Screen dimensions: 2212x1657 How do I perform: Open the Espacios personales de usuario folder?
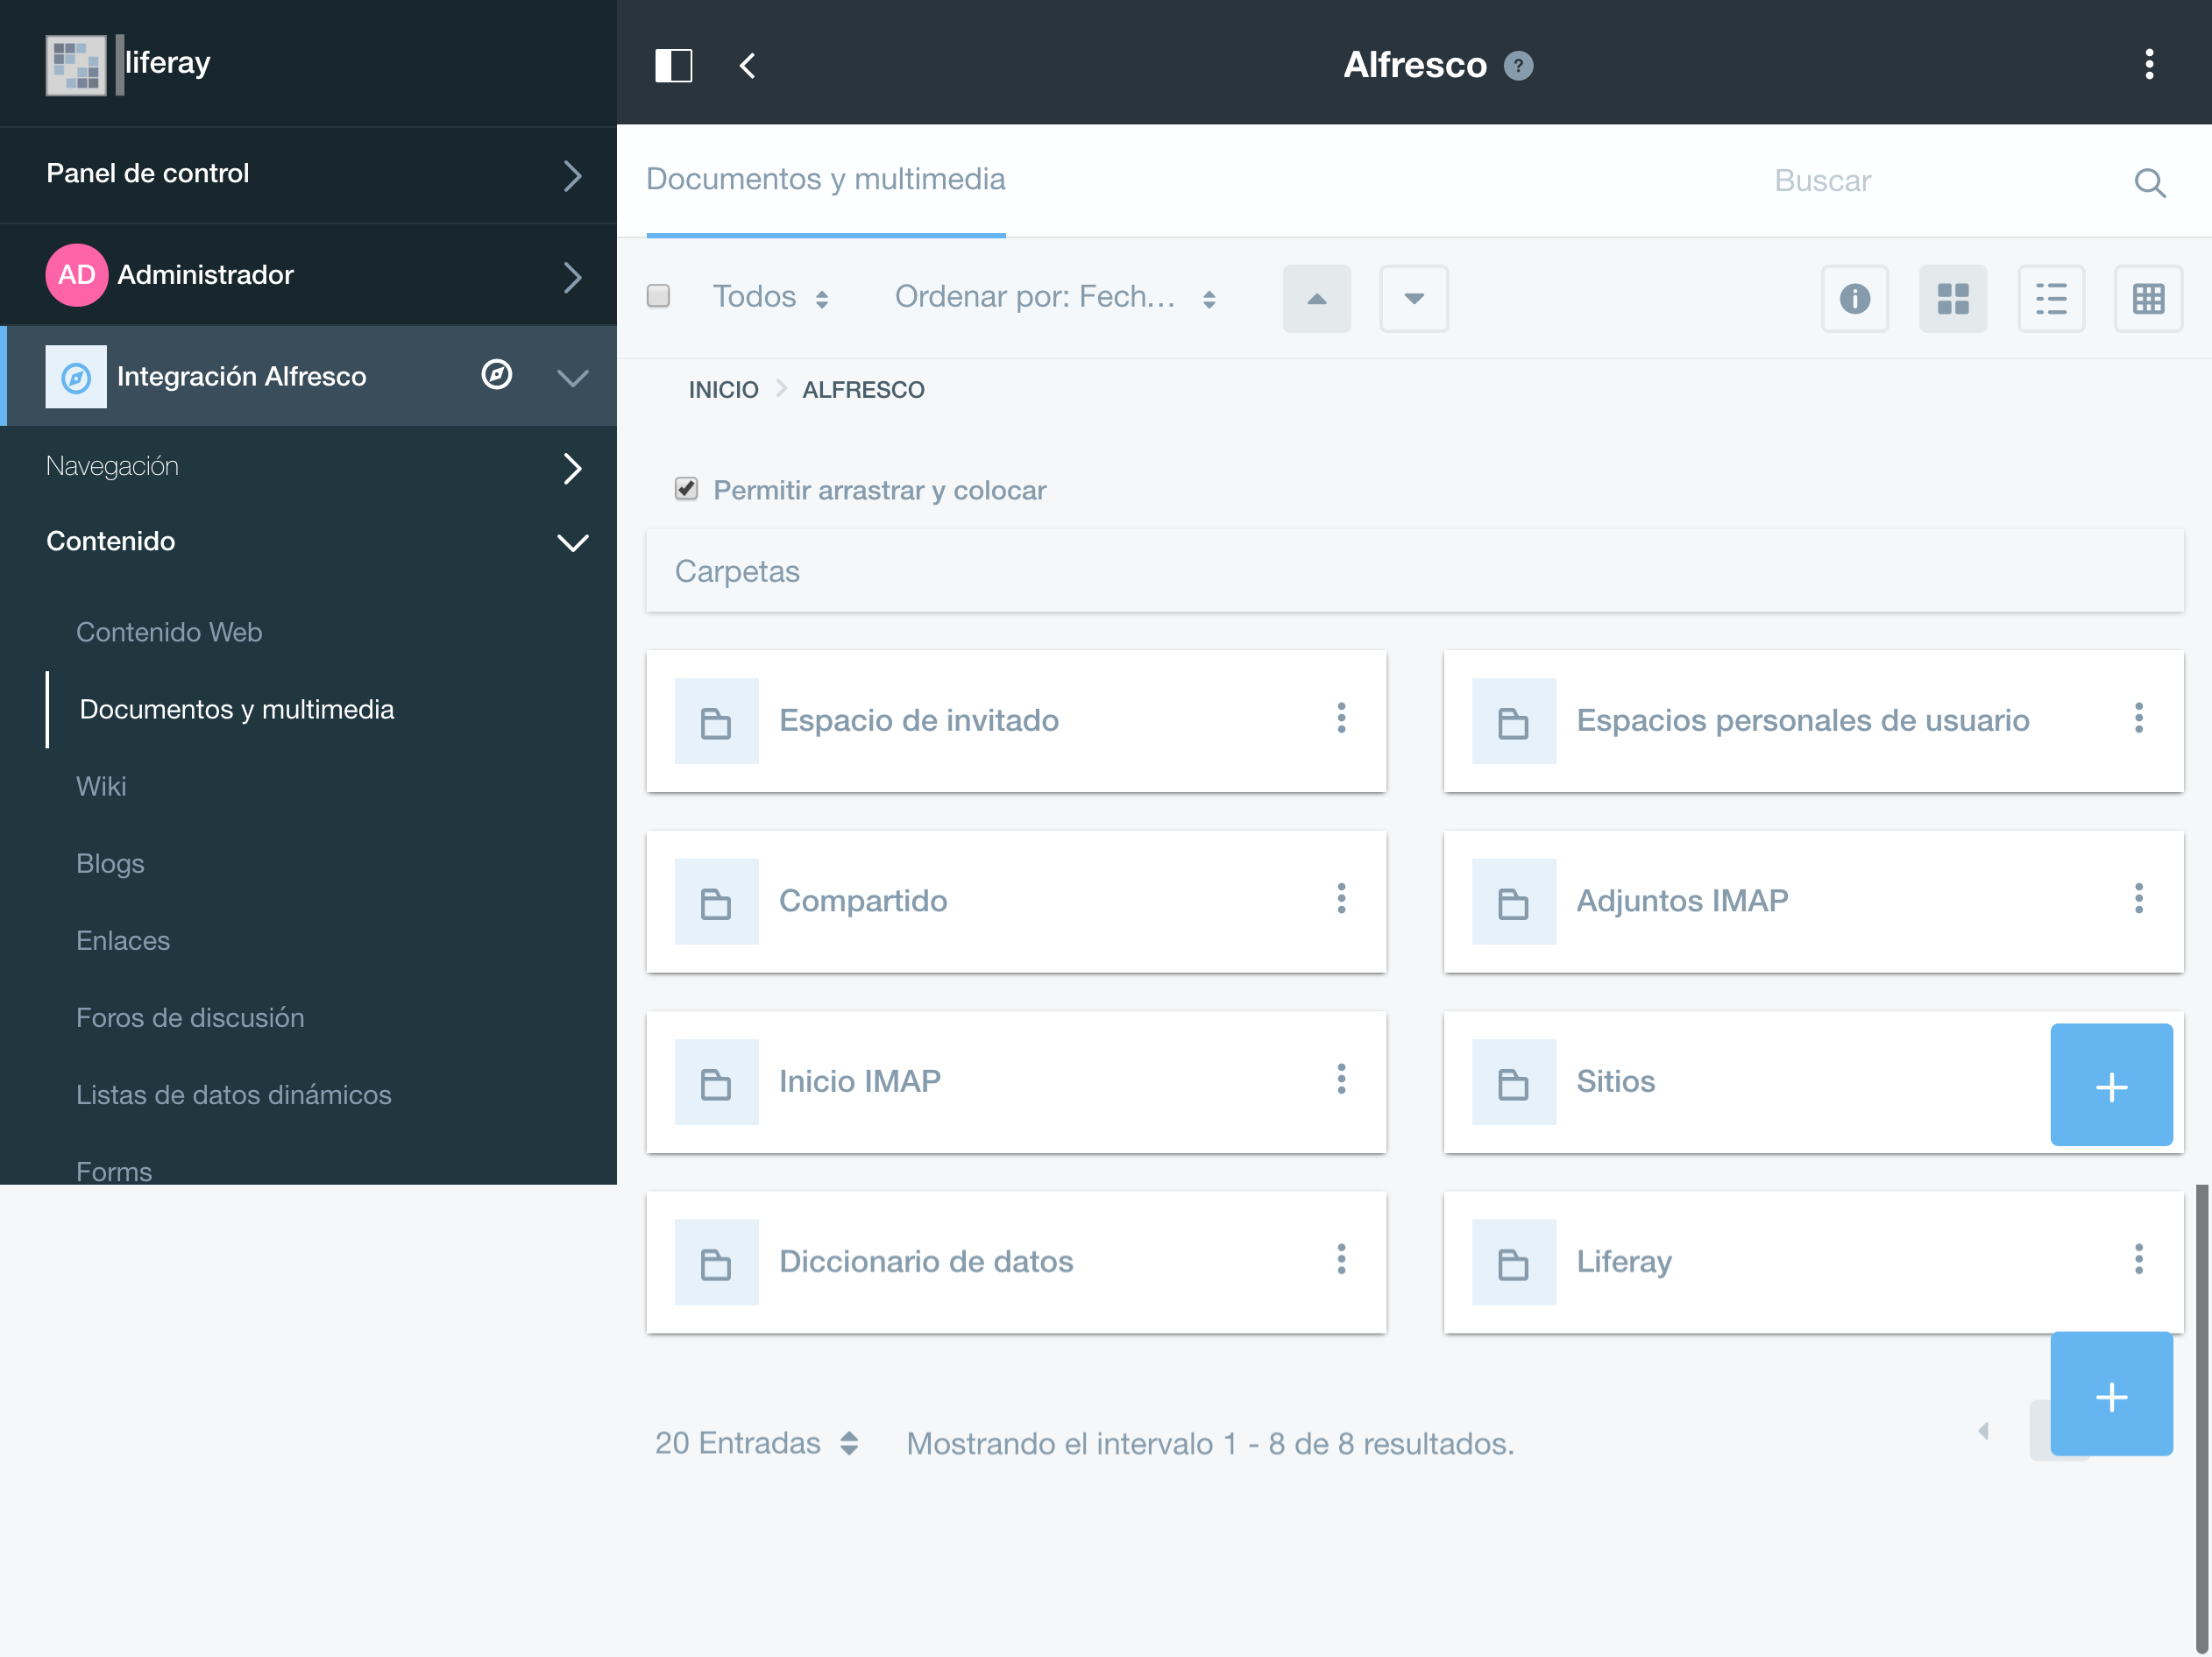click(x=1802, y=721)
